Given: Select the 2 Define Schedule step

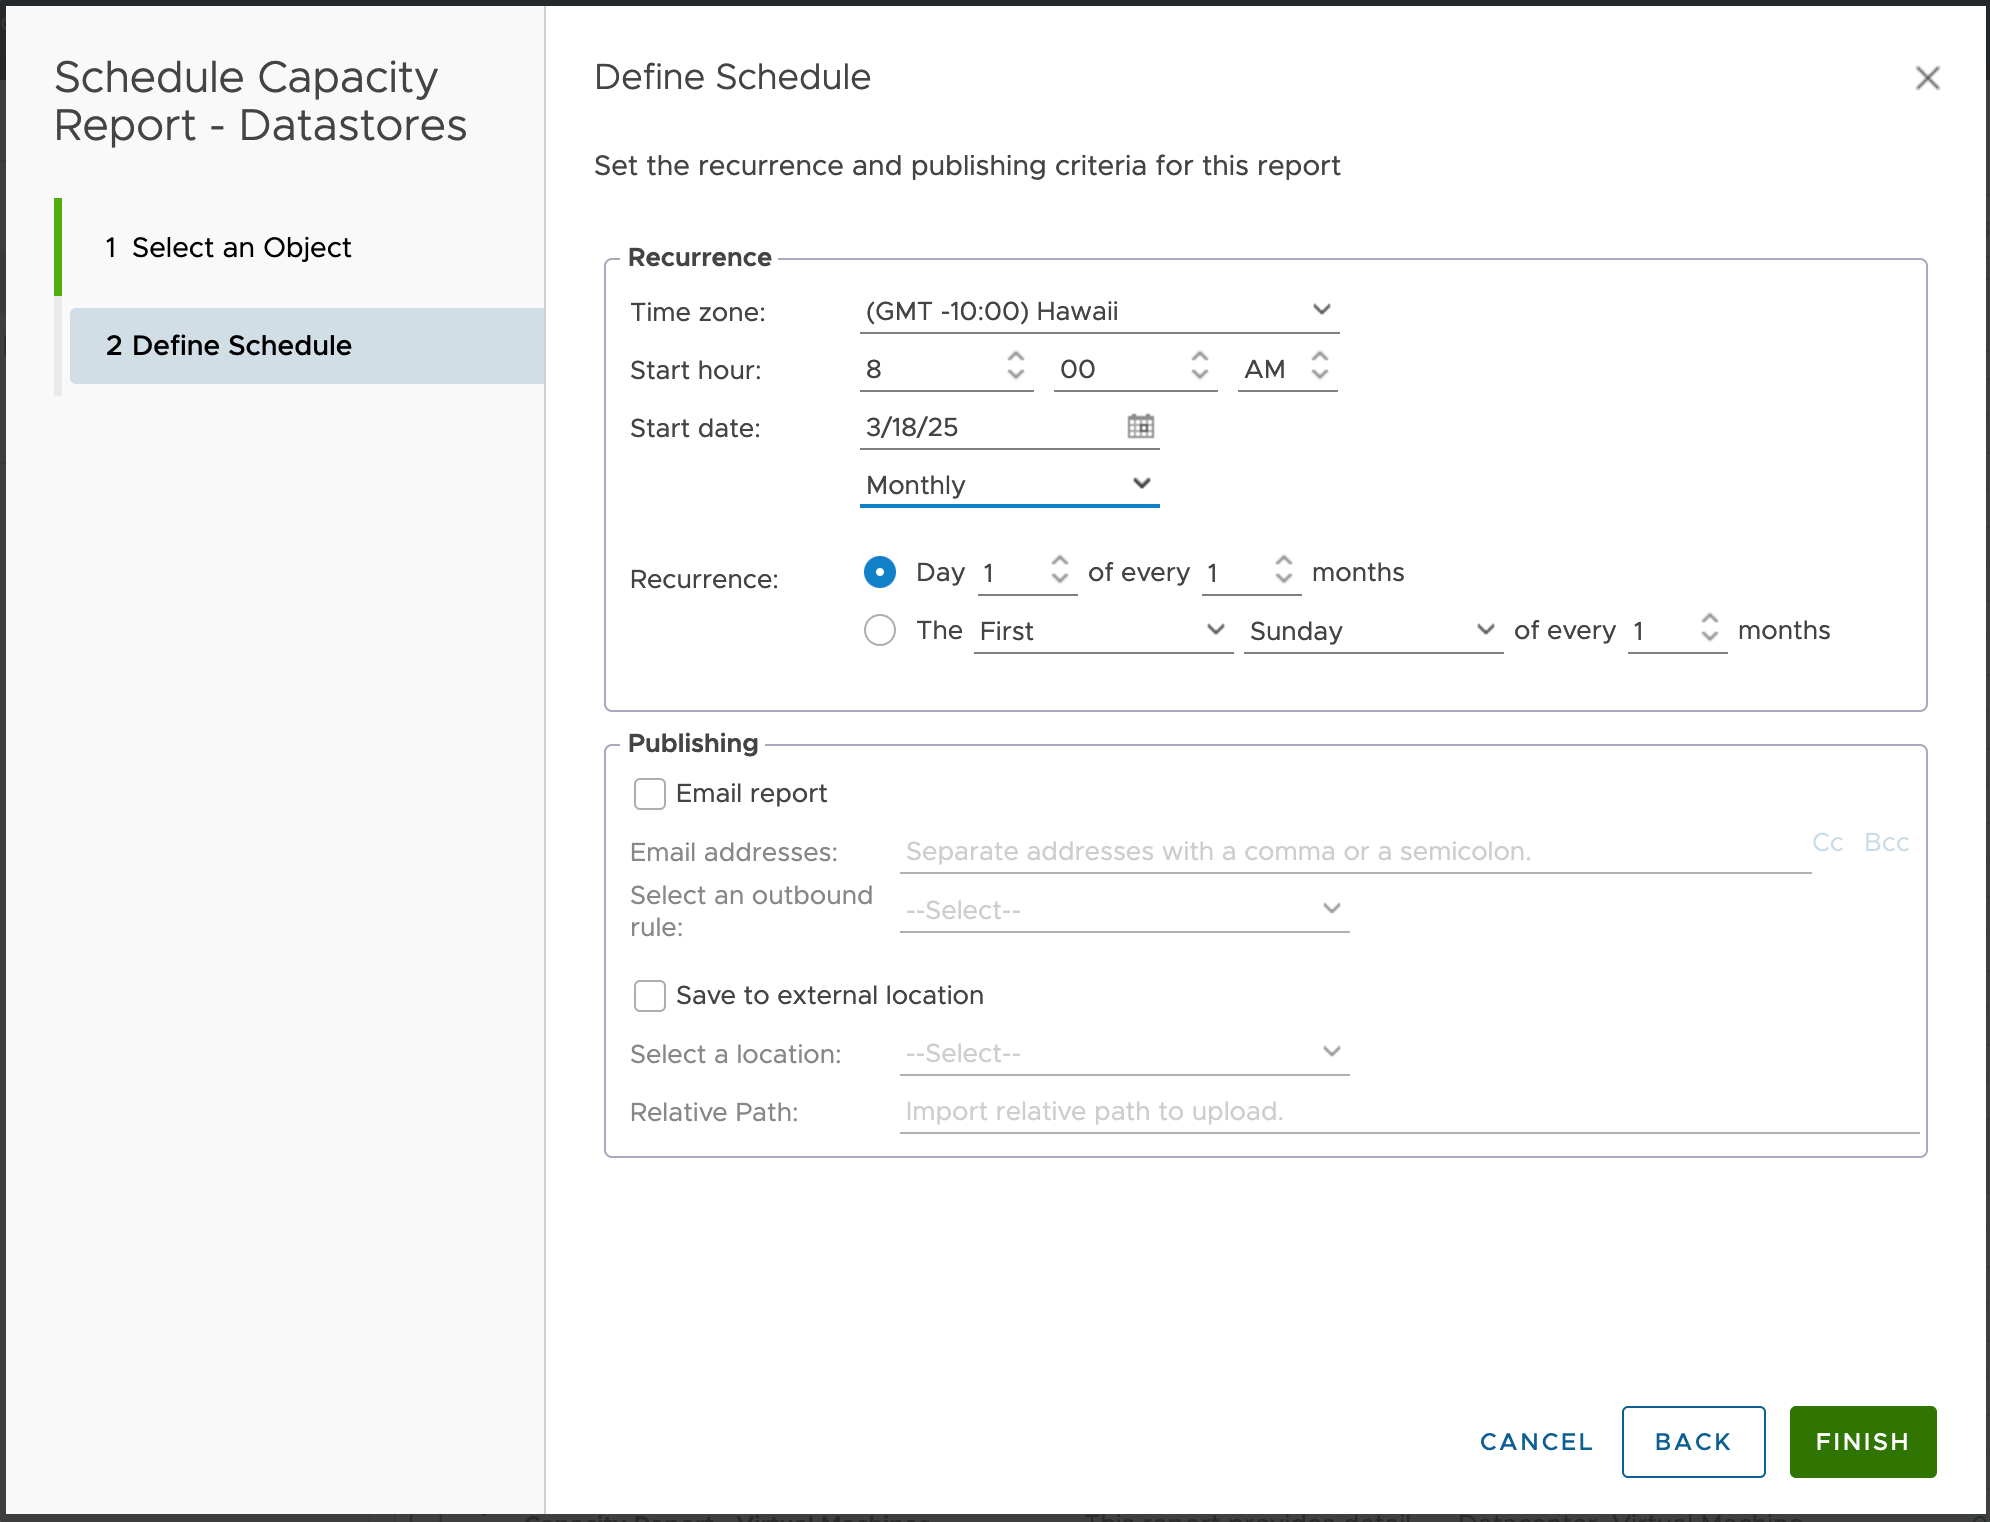Looking at the screenshot, I should tap(242, 345).
